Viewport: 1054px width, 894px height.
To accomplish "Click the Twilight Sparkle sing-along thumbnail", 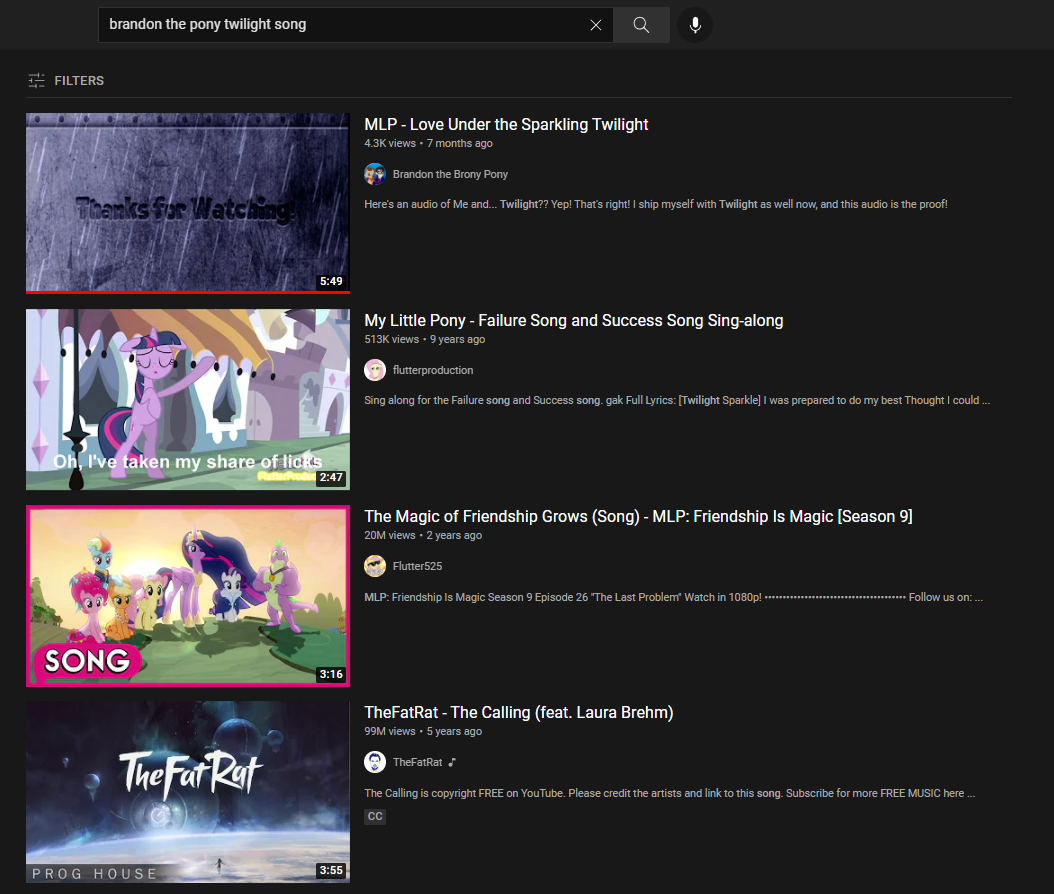I will click(x=187, y=399).
